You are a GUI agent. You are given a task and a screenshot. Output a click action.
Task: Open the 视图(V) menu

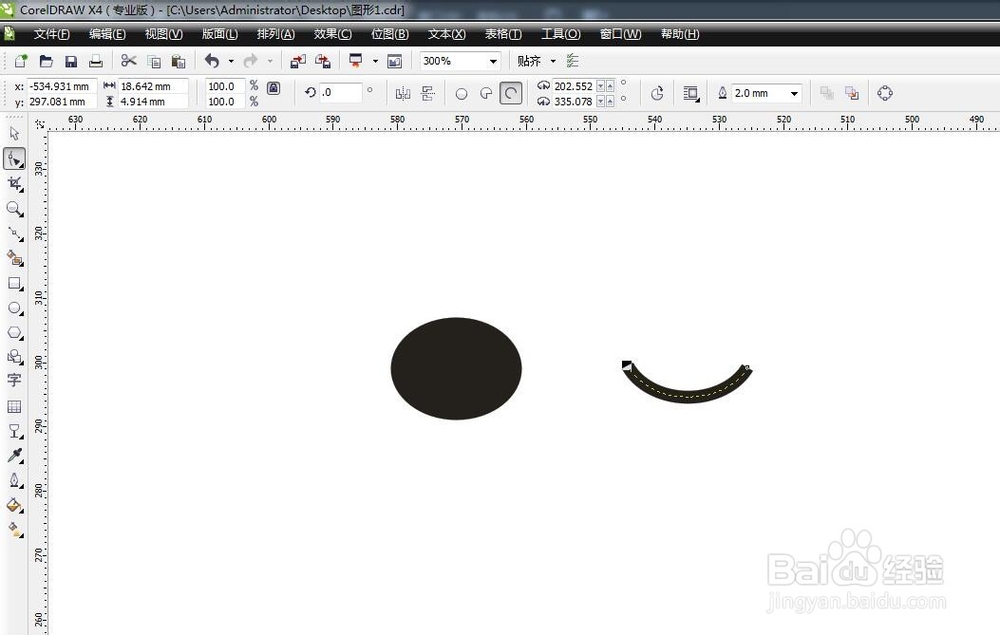coord(163,34)
